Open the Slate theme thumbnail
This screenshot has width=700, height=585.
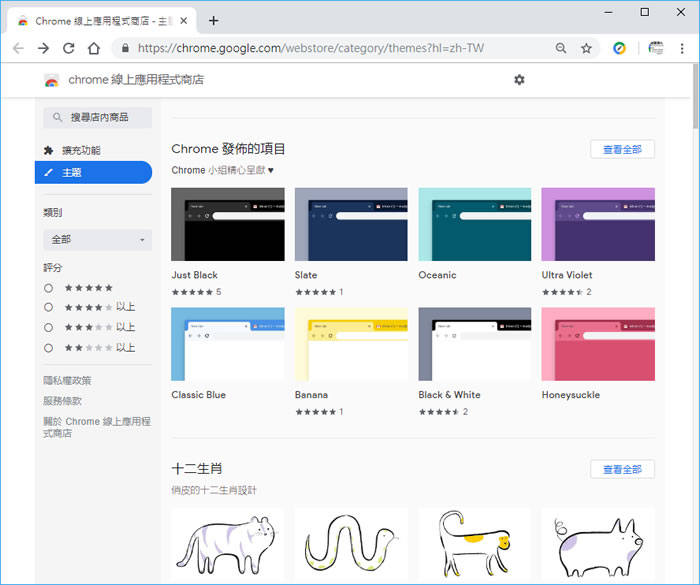351,224
